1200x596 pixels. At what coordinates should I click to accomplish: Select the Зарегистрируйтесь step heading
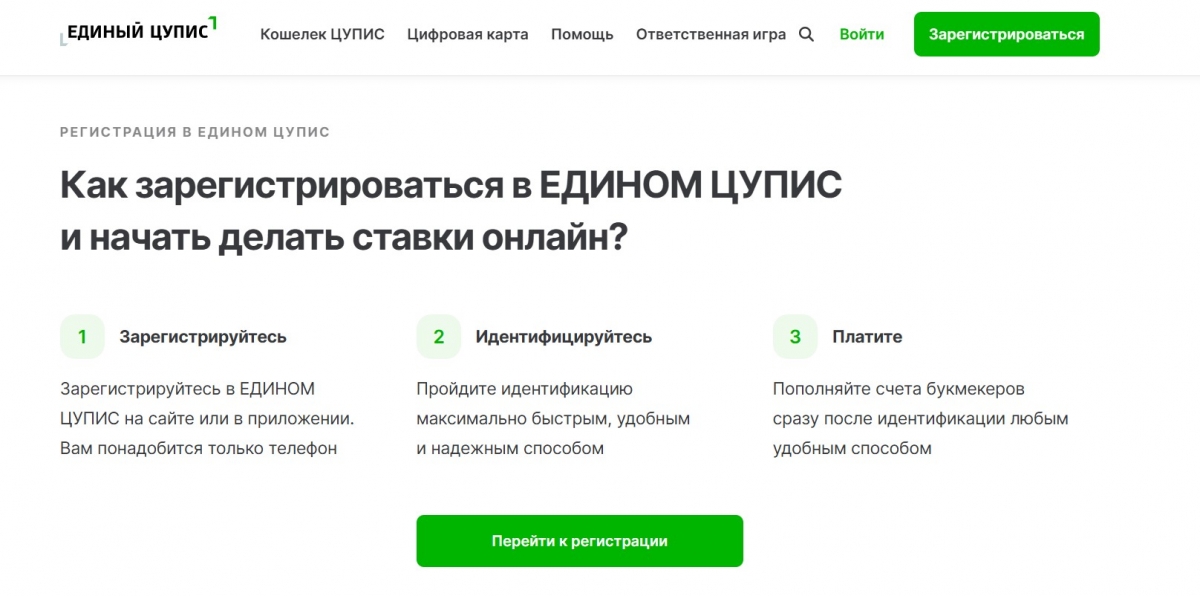tap(203, 337)
